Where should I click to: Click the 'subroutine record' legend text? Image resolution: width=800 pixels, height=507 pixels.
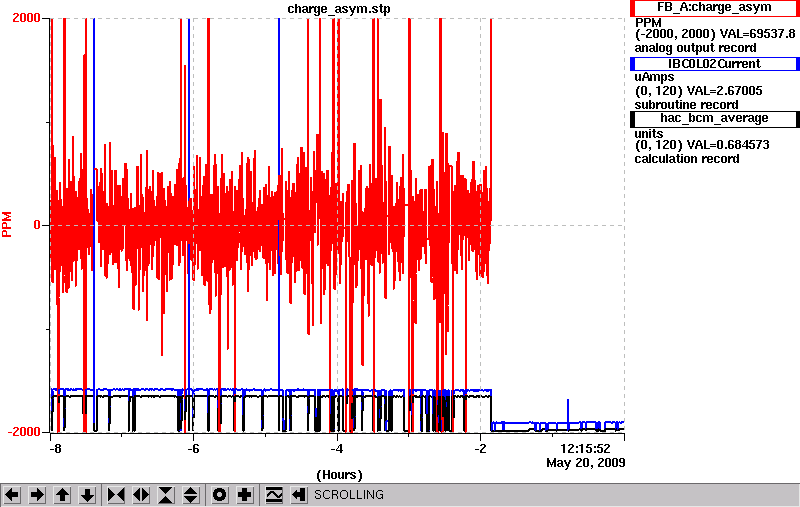(x=686, y=105)
